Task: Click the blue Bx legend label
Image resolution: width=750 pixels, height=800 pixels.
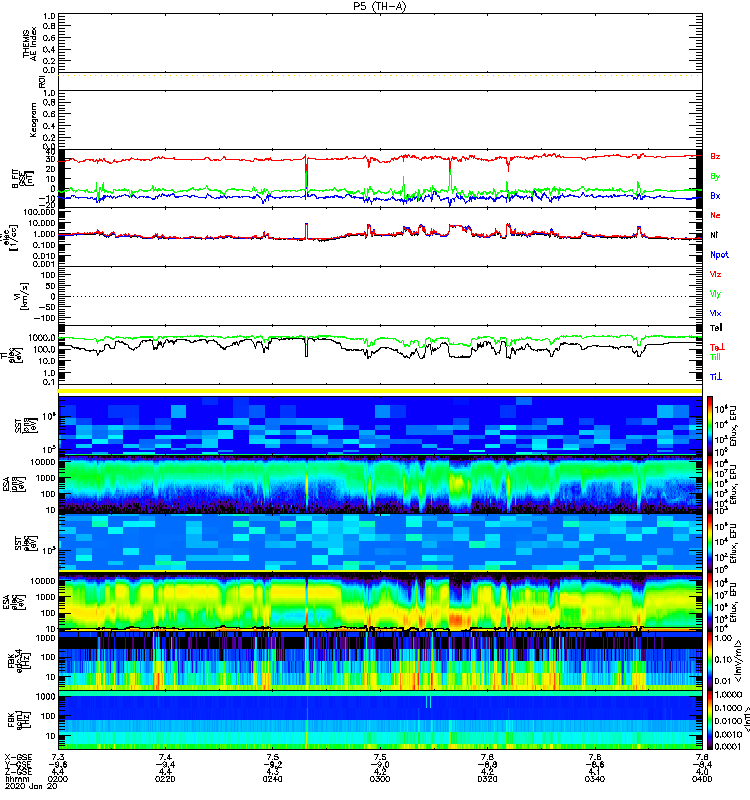Action: [x=715, y=196]
